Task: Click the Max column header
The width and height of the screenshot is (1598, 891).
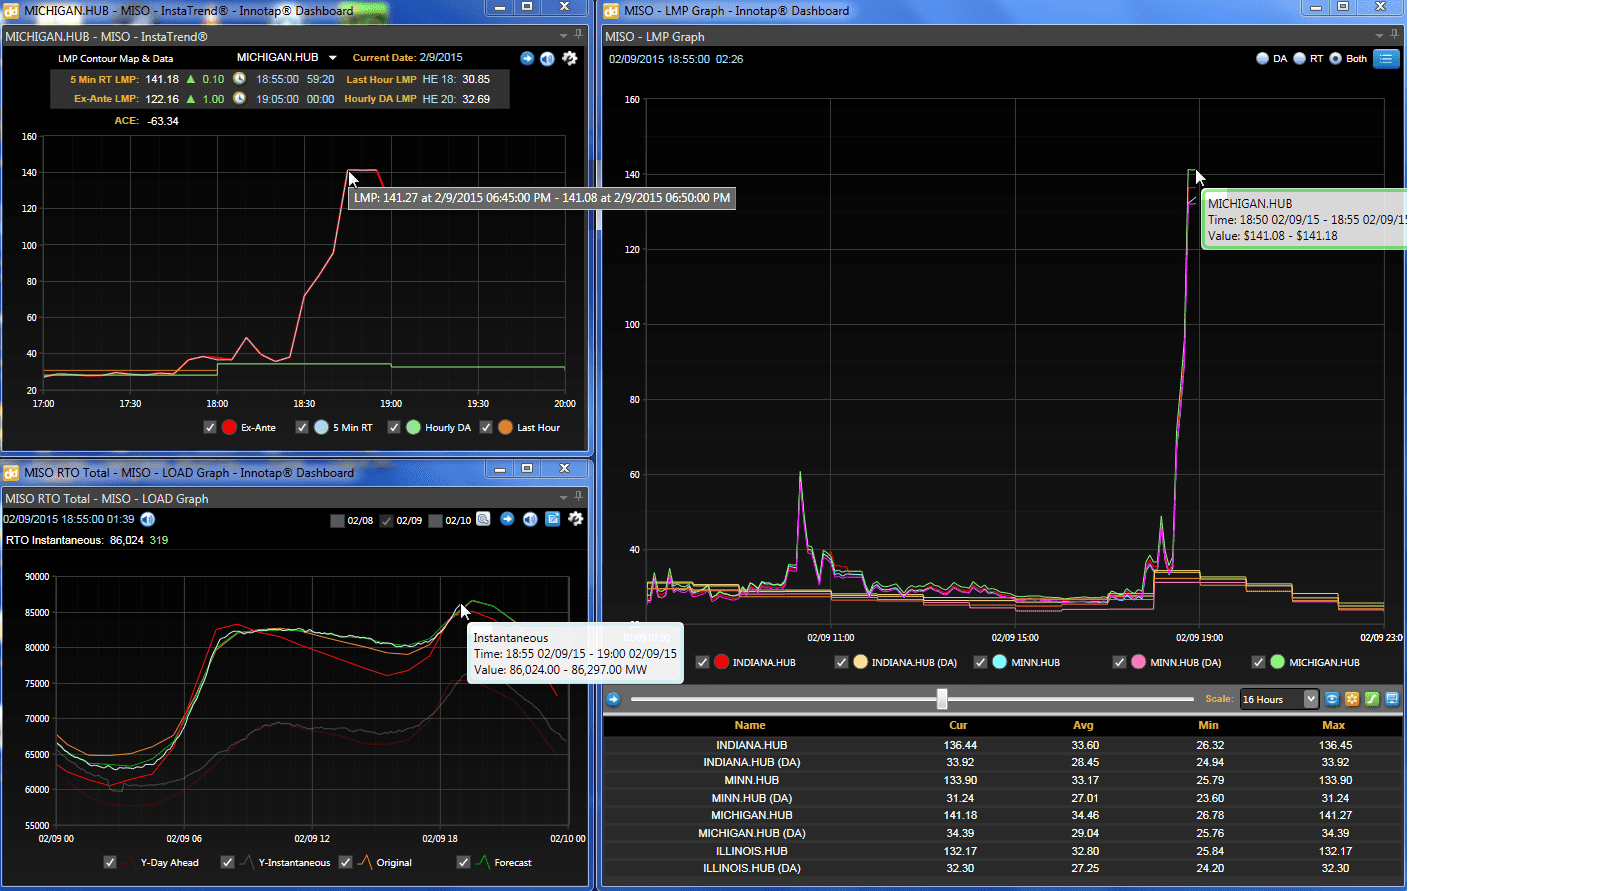Action: pyautogui.click(x=1333, y=725)
